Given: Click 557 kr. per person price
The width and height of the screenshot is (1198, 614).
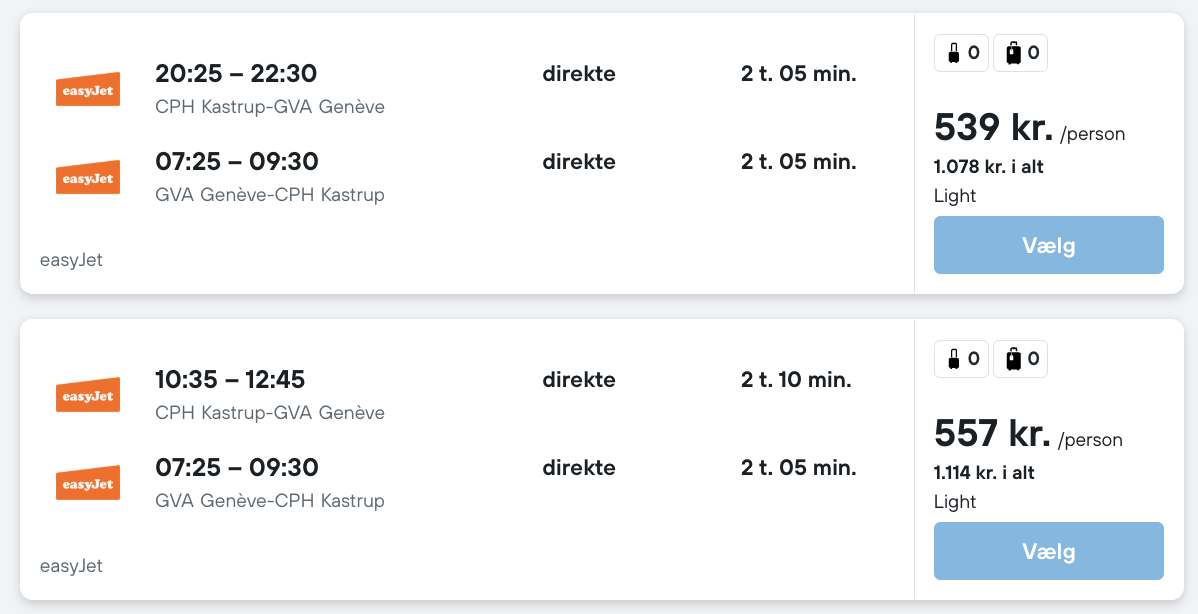Looking at the screenshot, I should tap(992, 434).
